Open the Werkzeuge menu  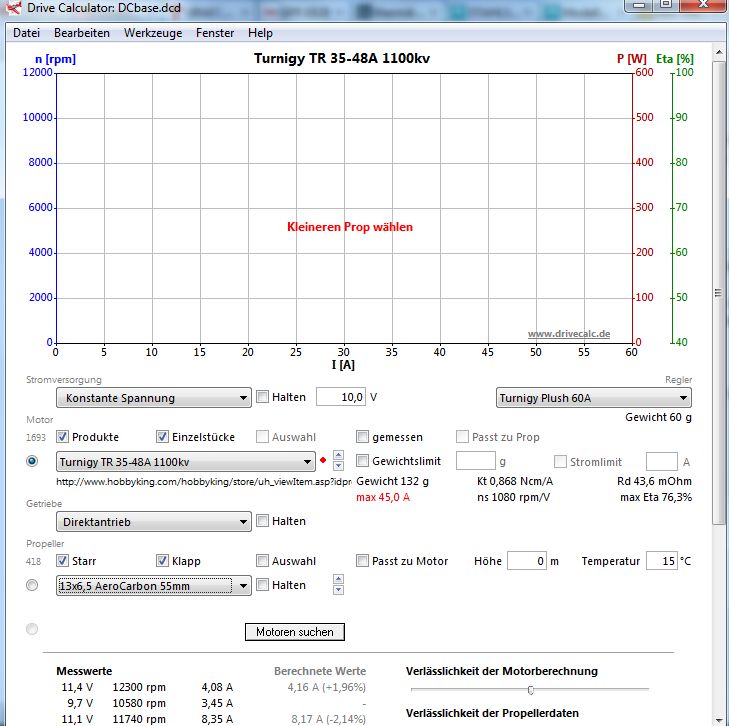pyautogui.click(x=153, y=33)
